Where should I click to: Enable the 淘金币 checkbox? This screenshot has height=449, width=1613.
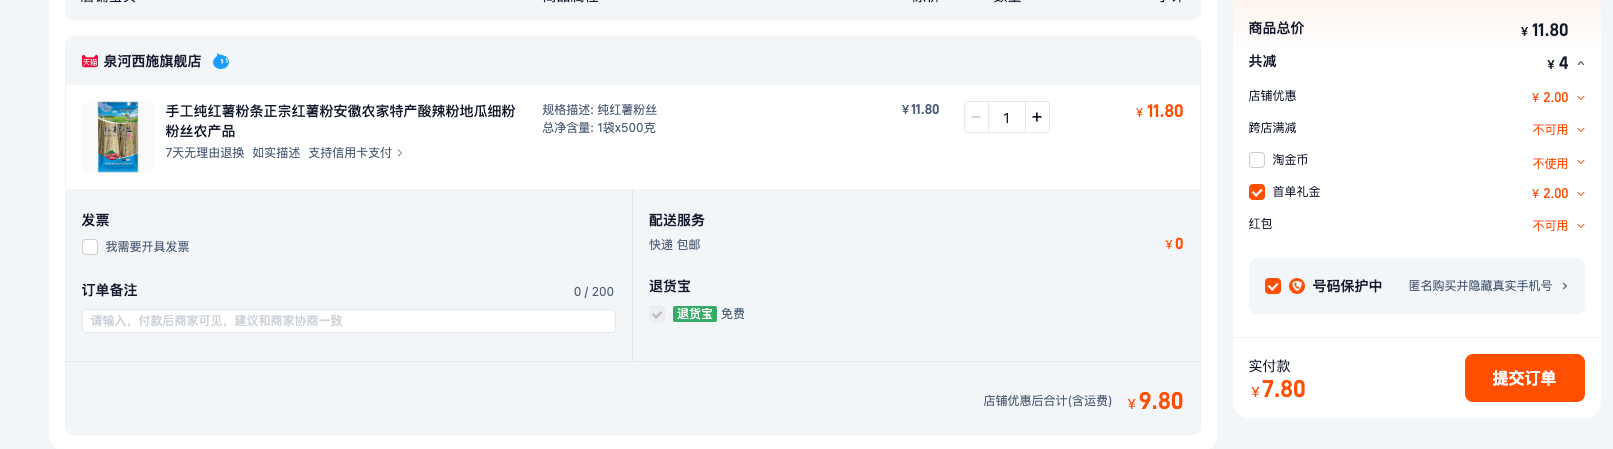(x=1257, y=160)
